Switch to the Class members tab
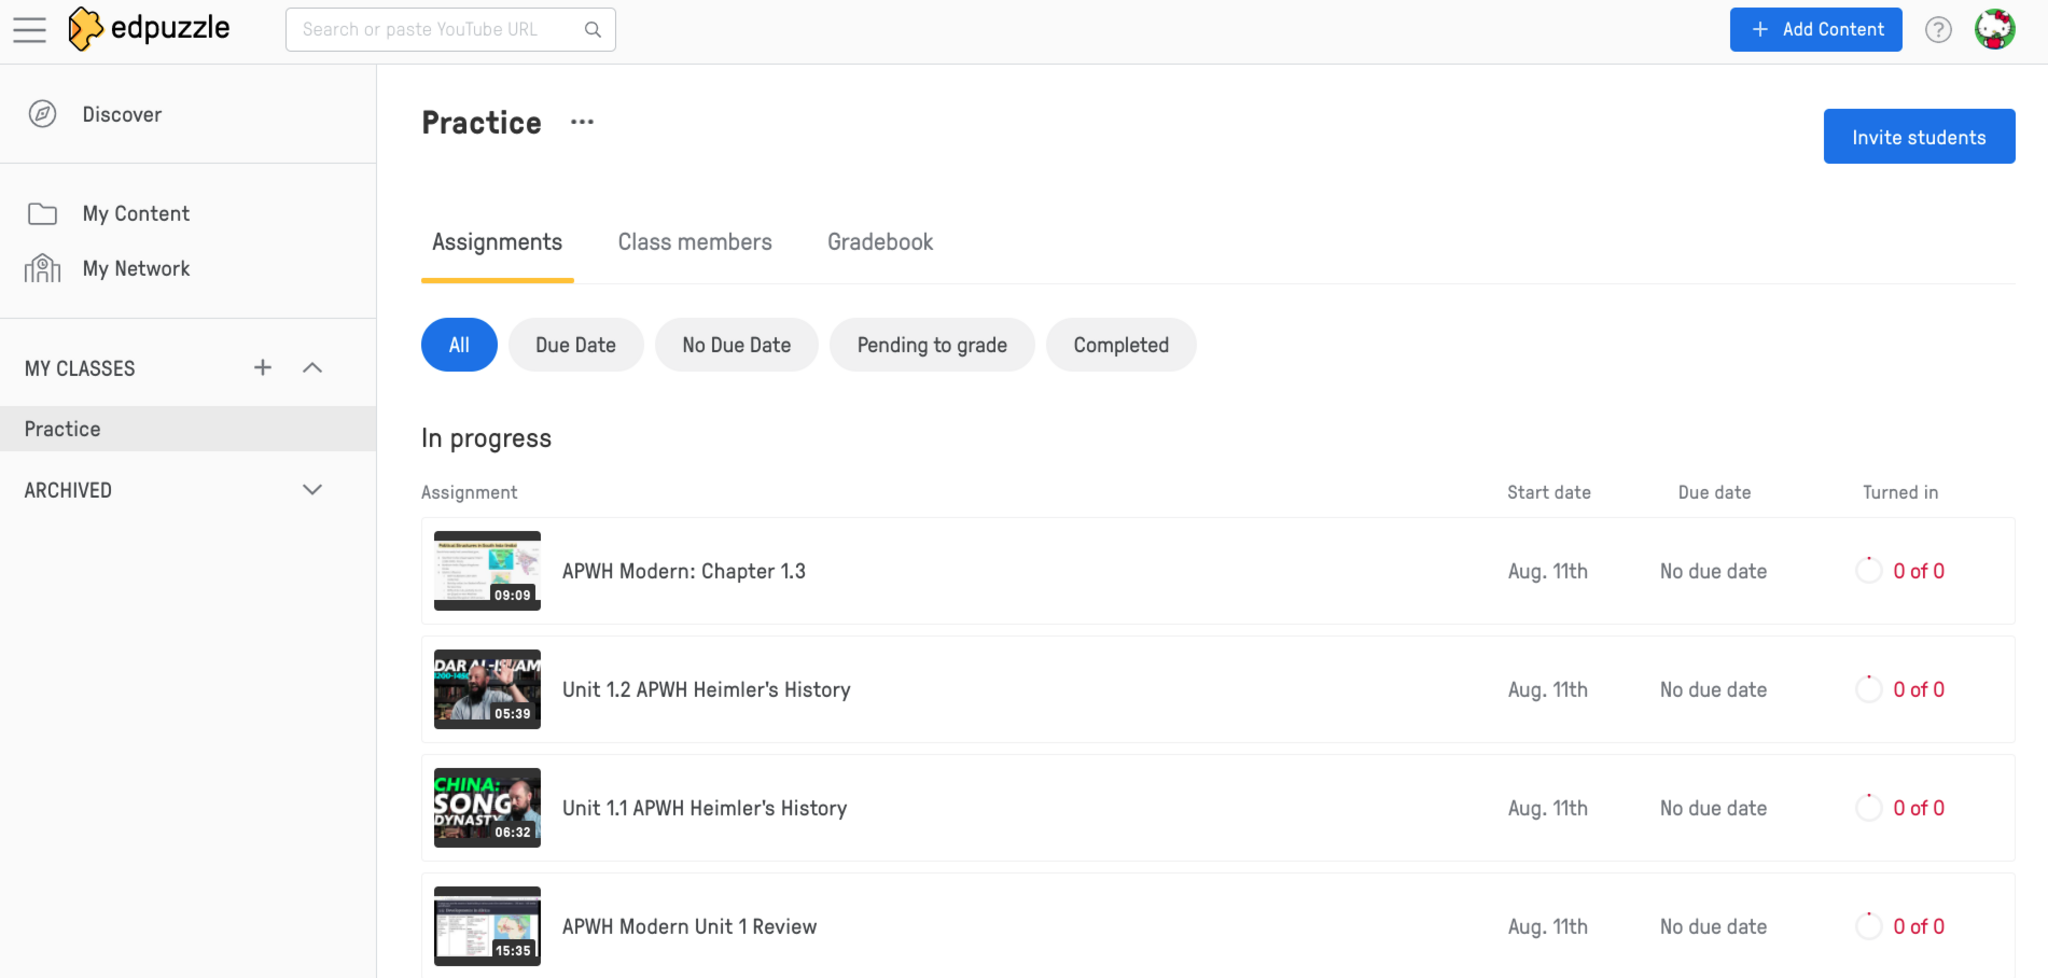This screenshot has height=978, width=2048. click(694, 242)
